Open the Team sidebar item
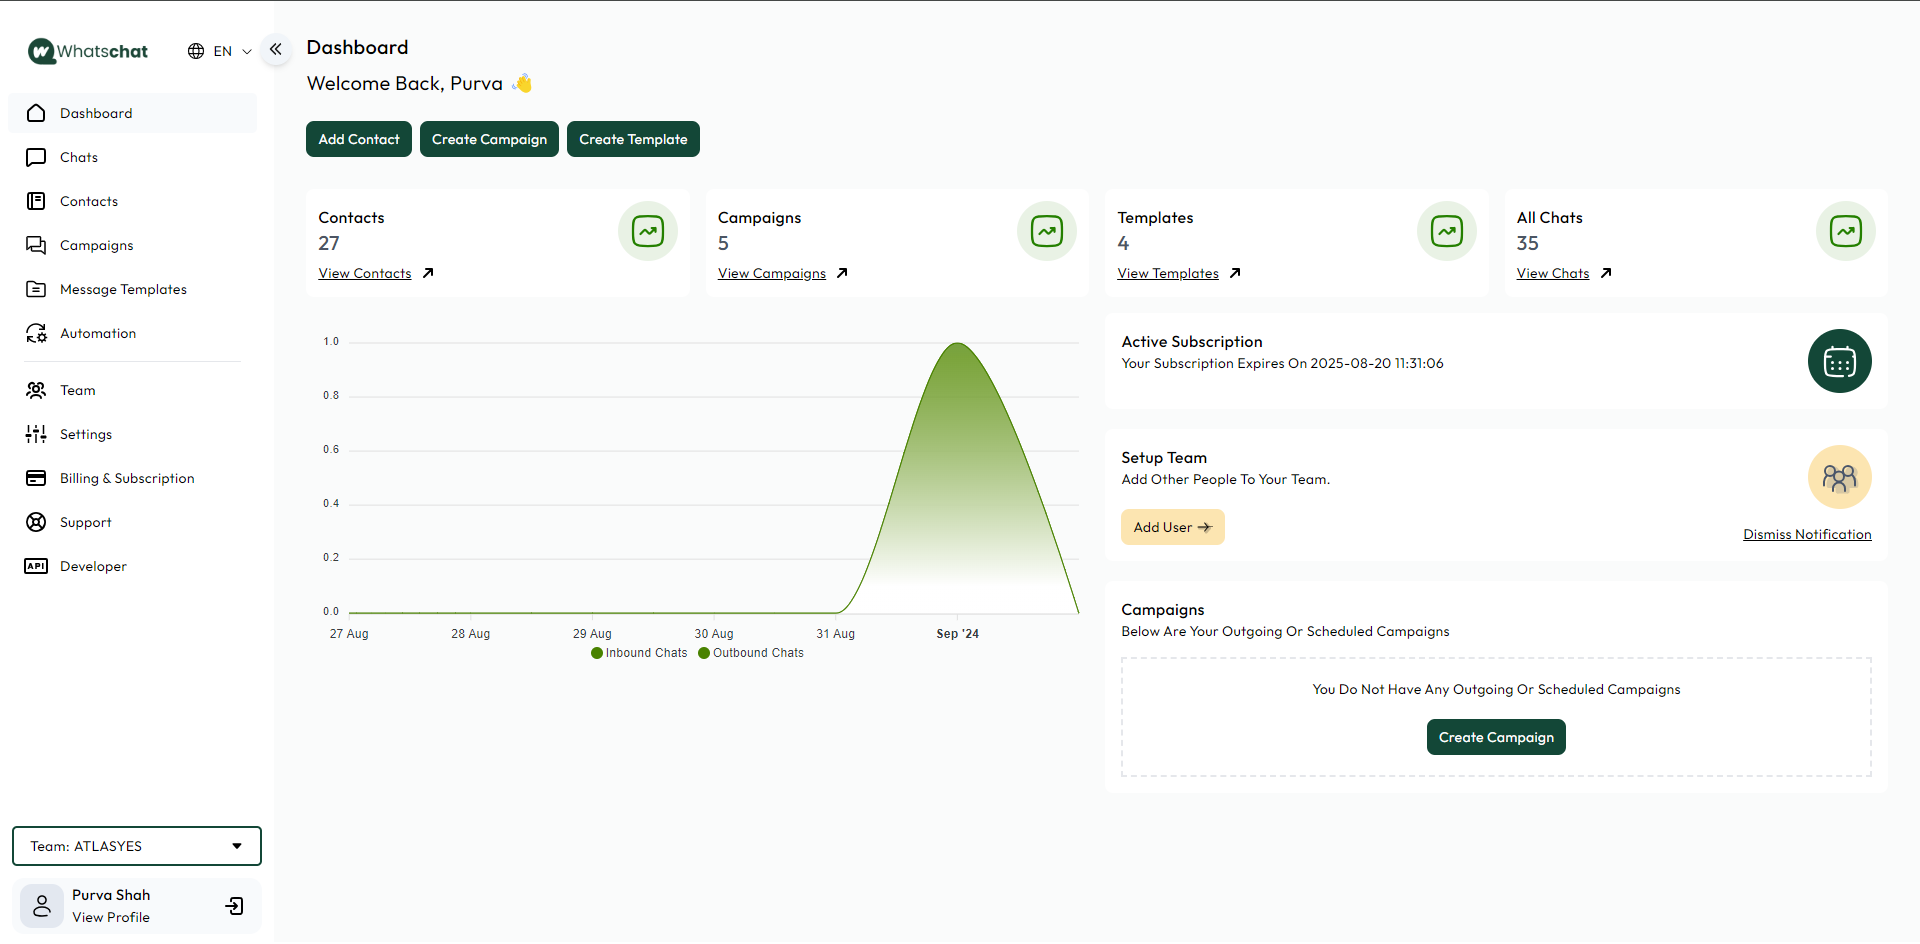 tap(133, 390)
